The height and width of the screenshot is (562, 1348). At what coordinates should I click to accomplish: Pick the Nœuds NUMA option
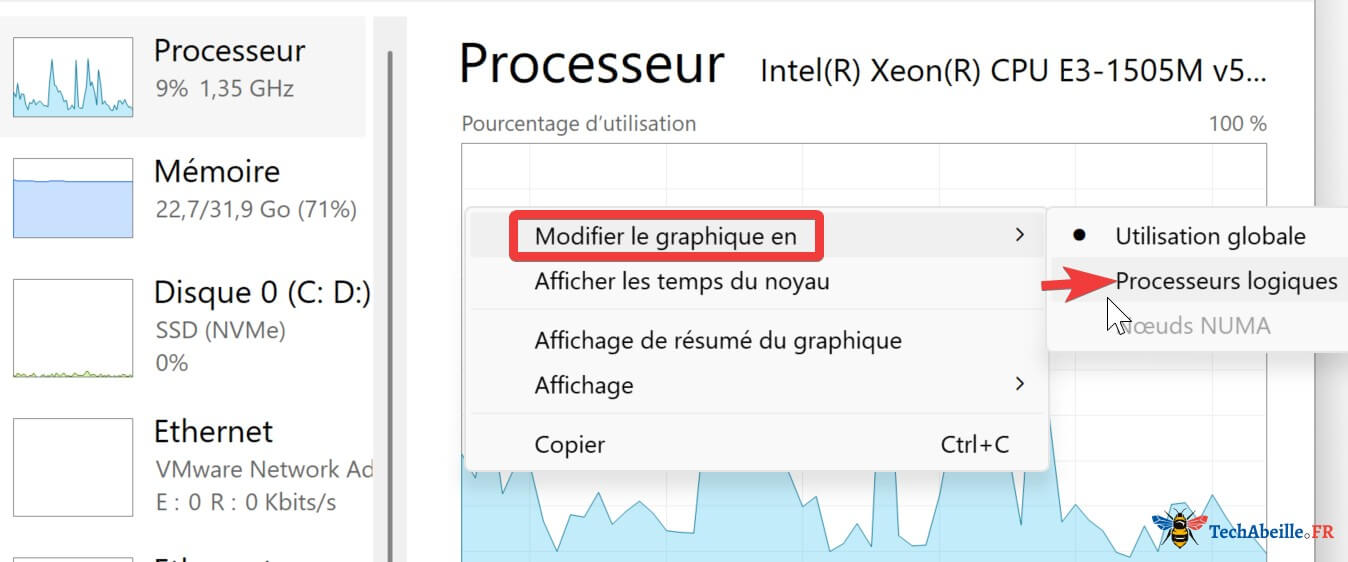point(1196,326)
